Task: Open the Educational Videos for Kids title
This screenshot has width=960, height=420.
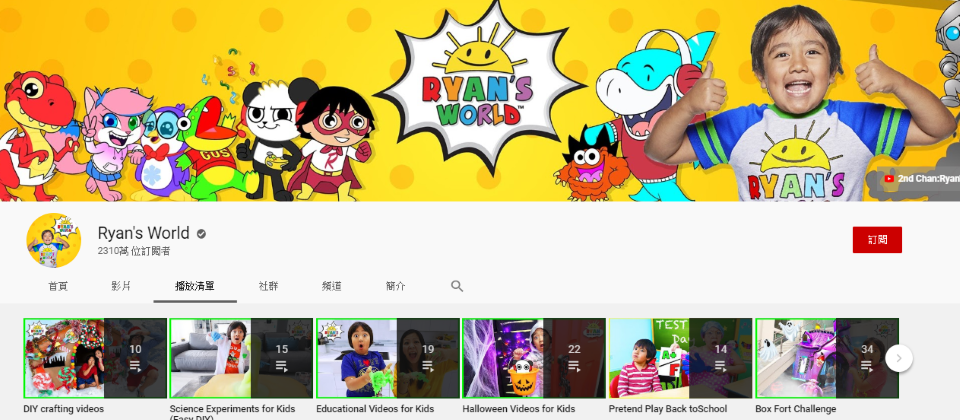Action: coord(375,409)
